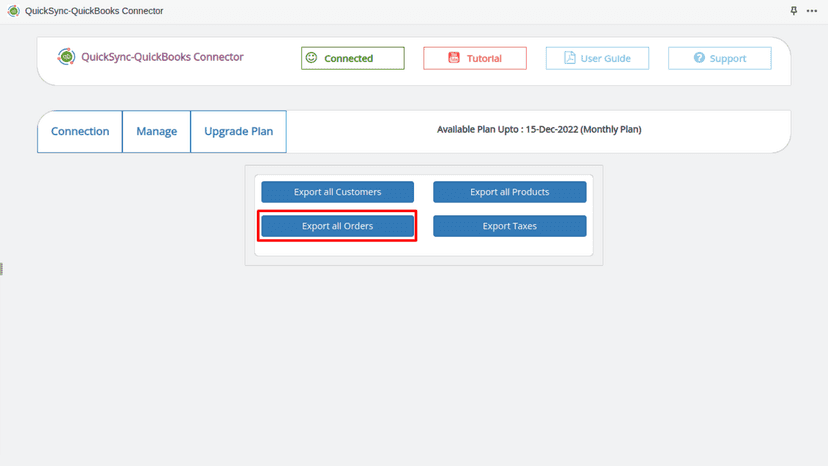Image resolution: width=828 pixels, height=466 pixels.
Task: Open the User Guide
Action: [597, 58]
